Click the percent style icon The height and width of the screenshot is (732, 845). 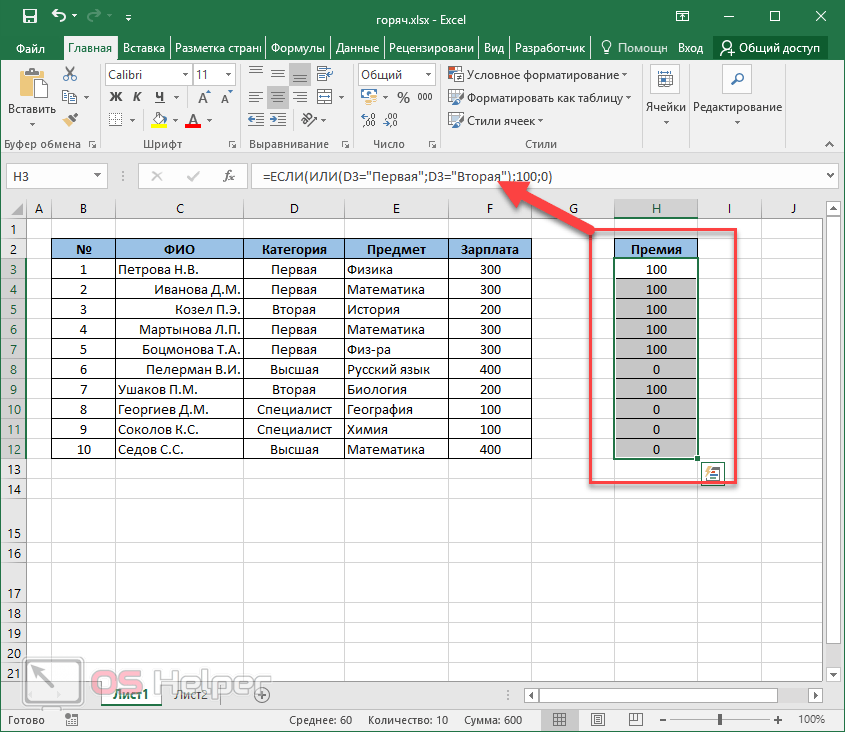pyautogui.click(x=403, y=97)
